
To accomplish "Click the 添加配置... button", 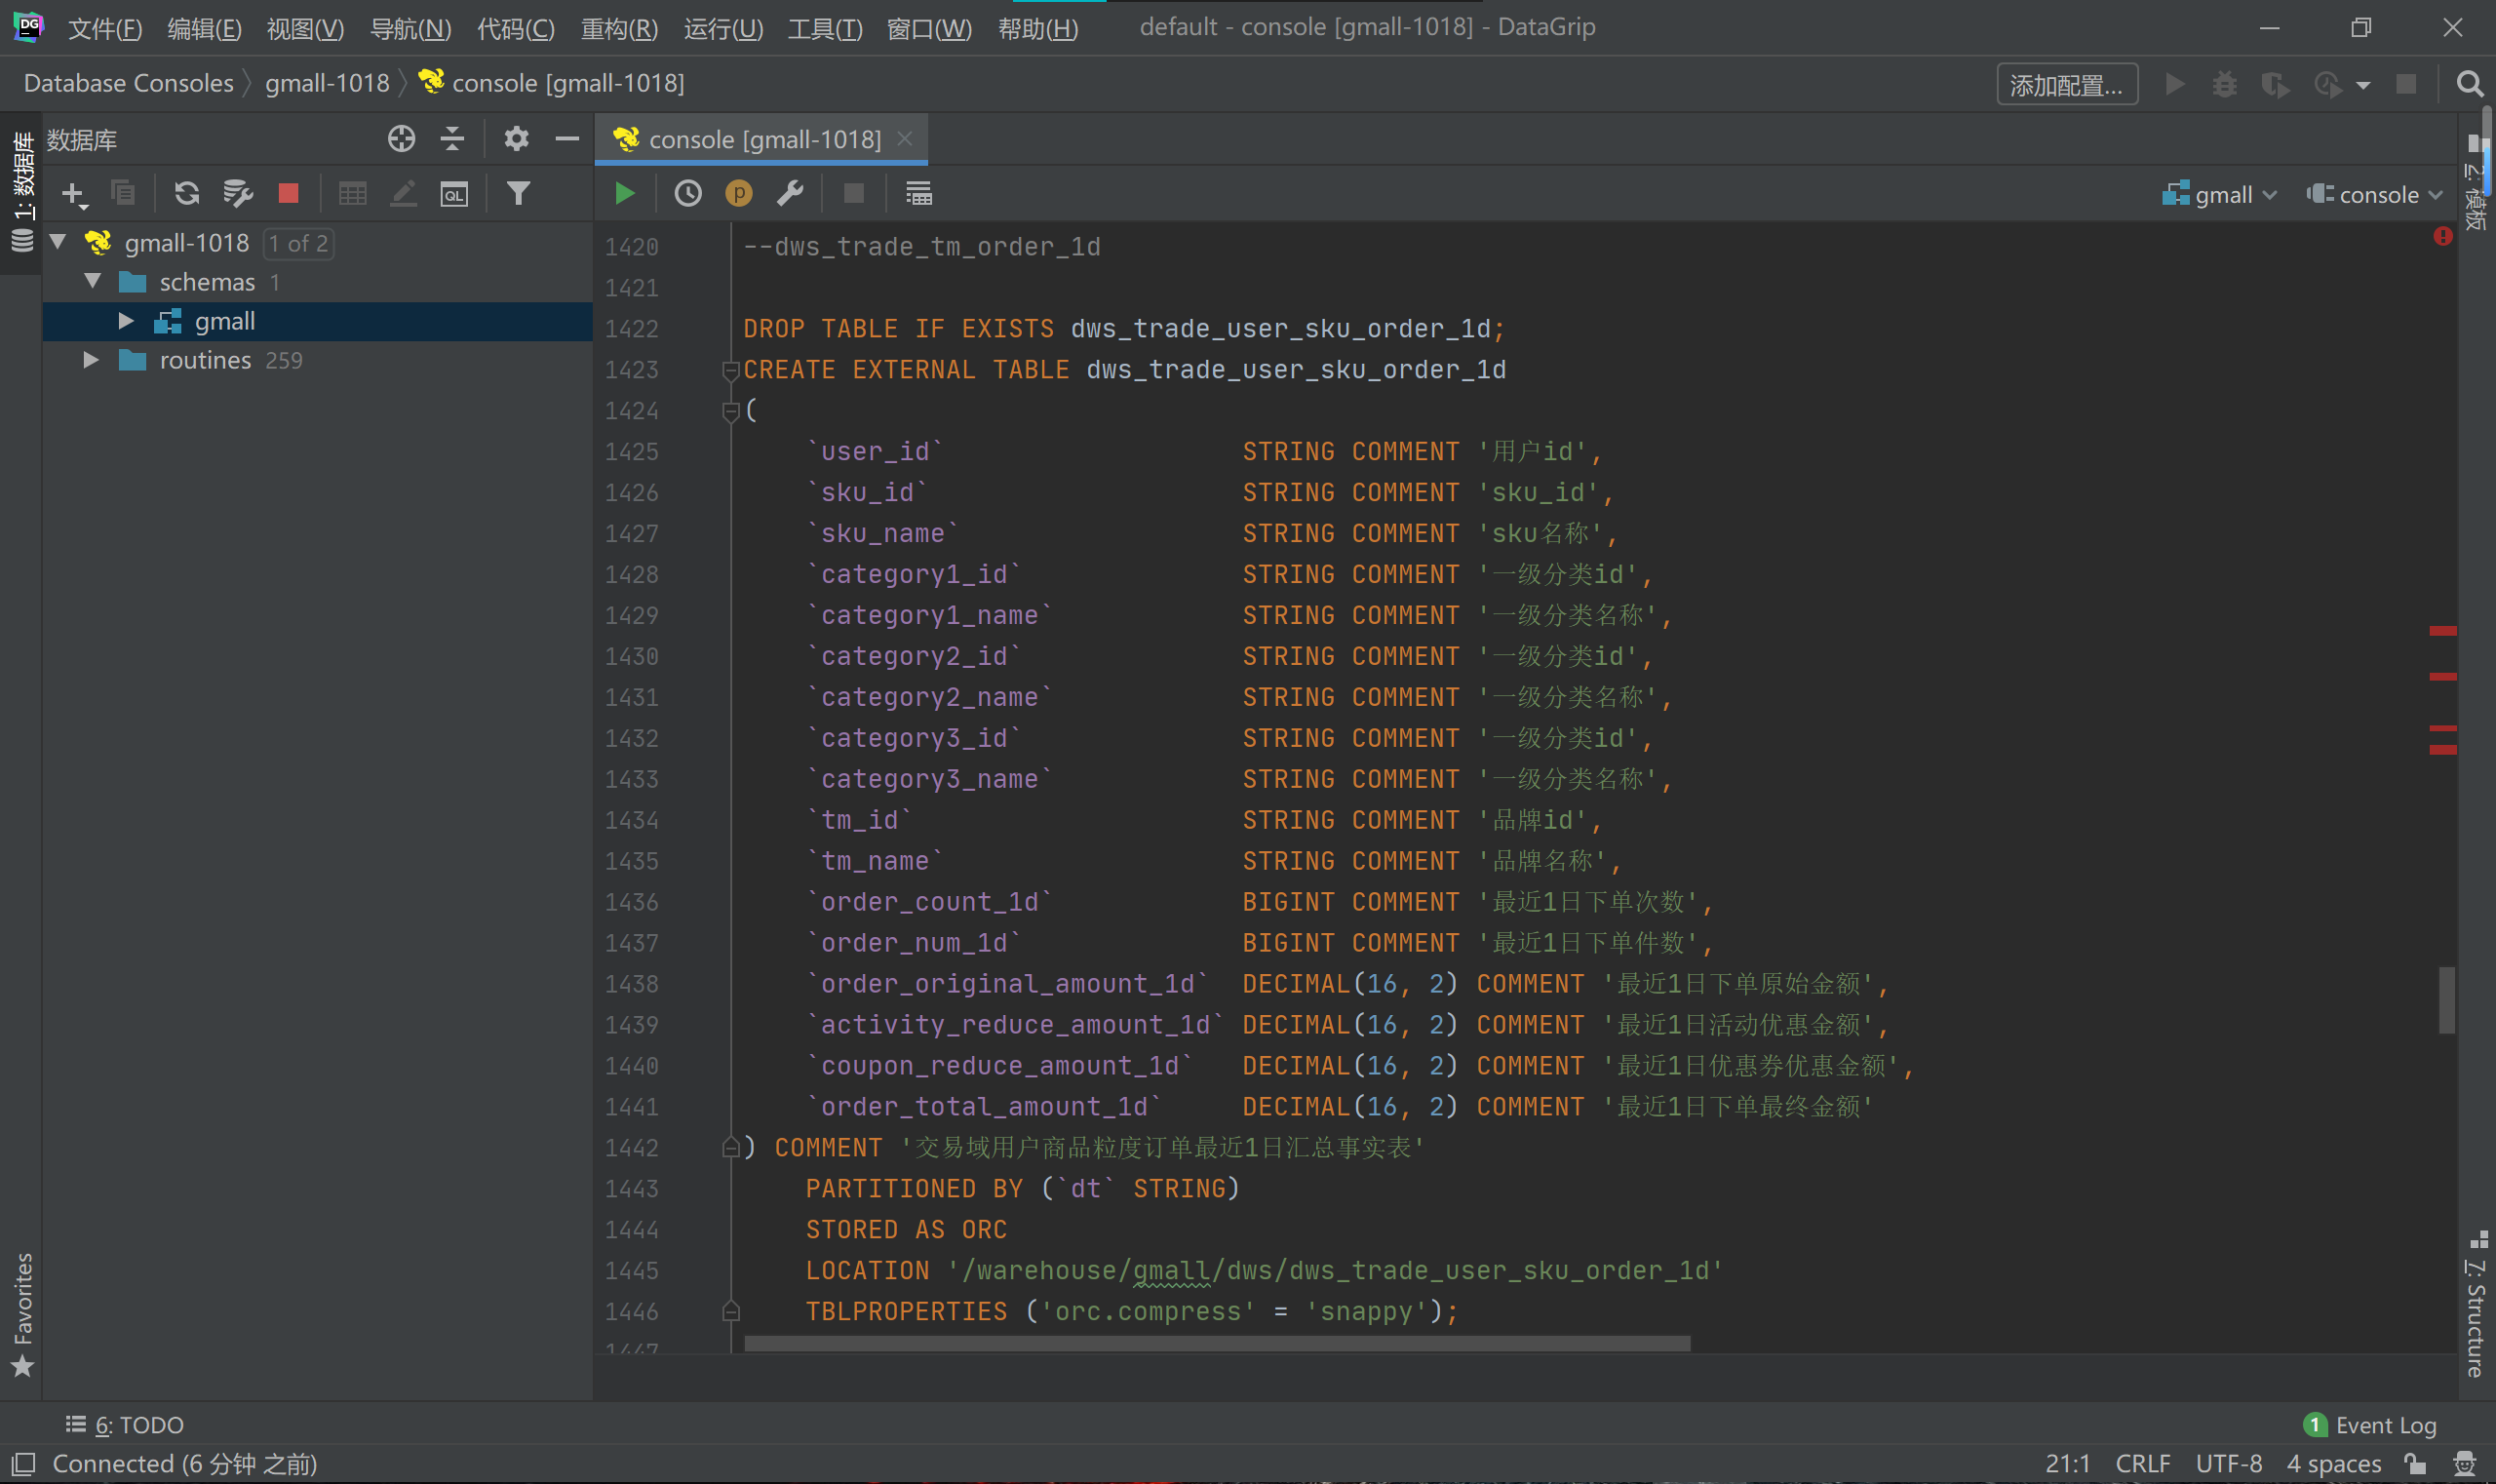I will [x=2066, y=84].
